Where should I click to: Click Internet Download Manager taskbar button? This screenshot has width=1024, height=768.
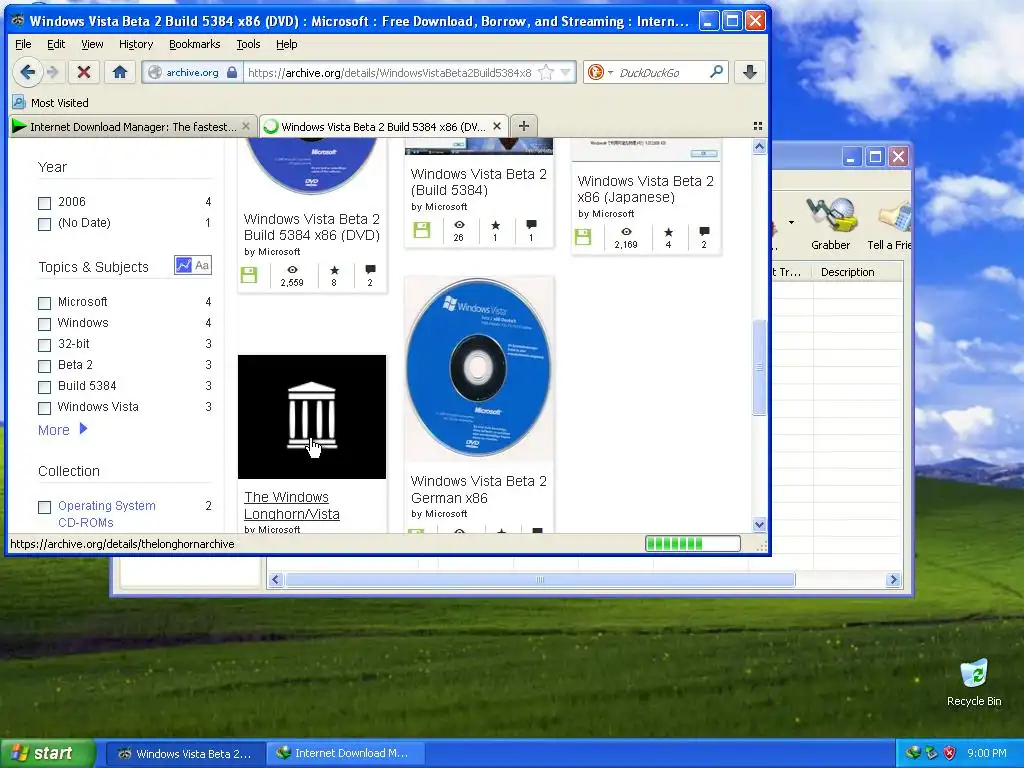coord(345,753)
